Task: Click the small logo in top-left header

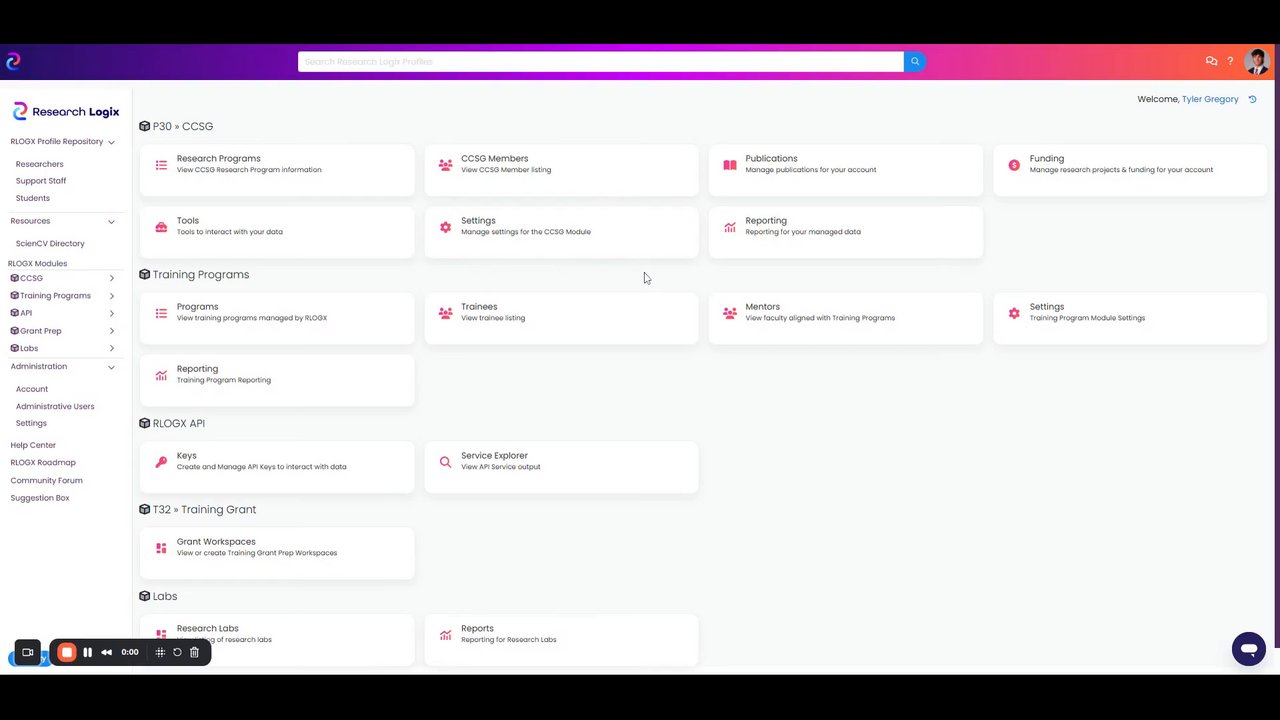Action: point(13,61)
